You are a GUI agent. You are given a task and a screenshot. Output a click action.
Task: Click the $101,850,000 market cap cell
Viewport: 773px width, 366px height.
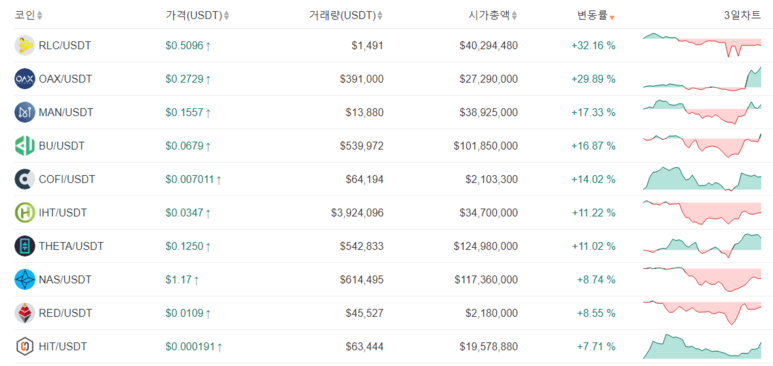pyautogui.click(x=486, y=146)
